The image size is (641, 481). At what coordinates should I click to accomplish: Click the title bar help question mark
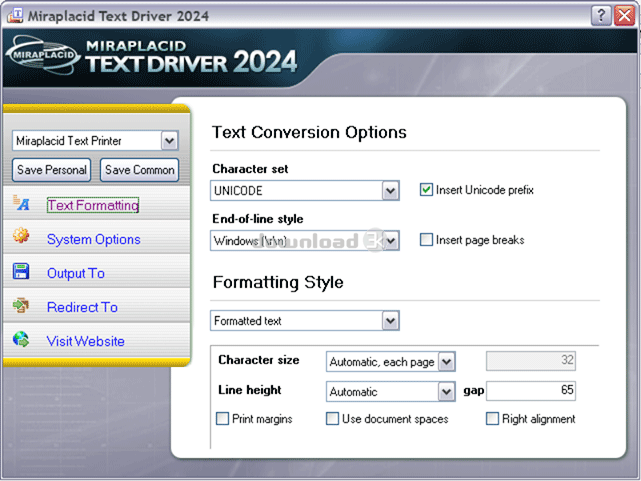600,15
